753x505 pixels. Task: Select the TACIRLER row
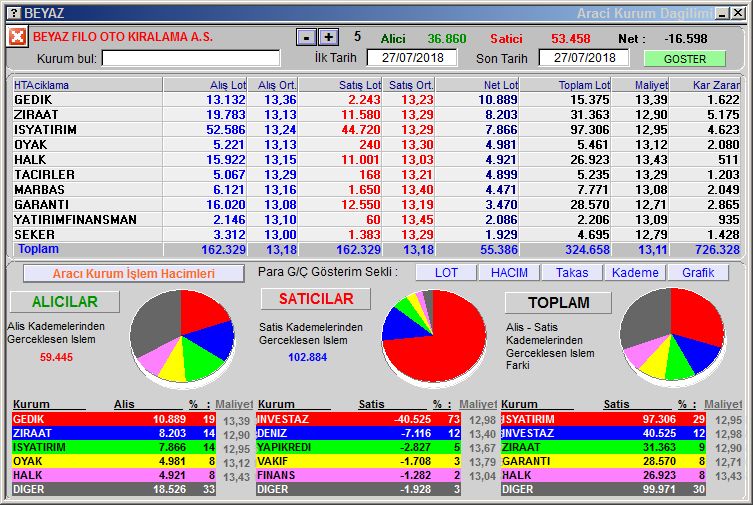click(x=376, y=175)
